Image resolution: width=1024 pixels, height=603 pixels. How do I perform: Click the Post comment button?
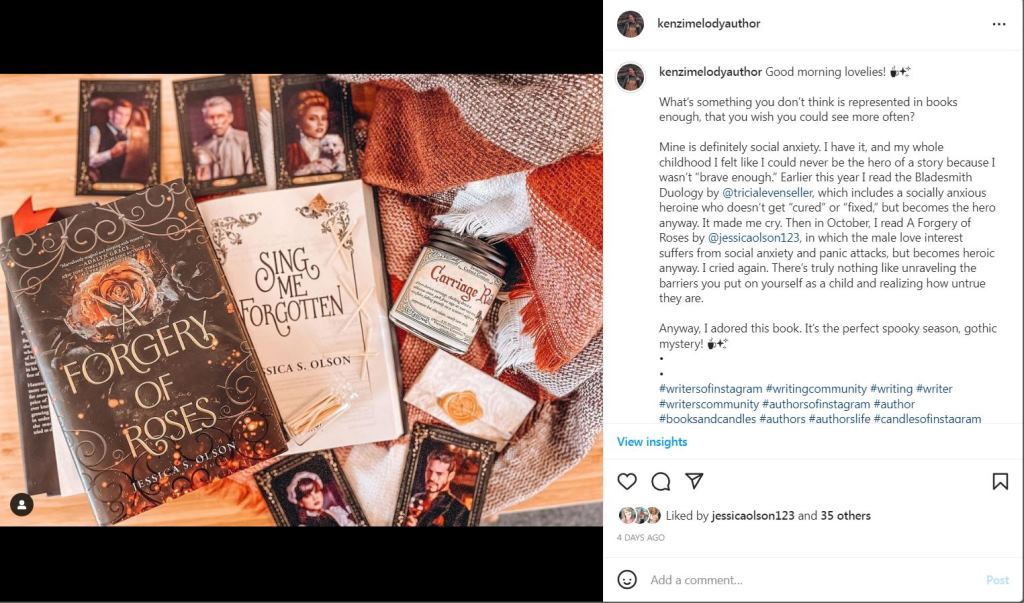997,580
